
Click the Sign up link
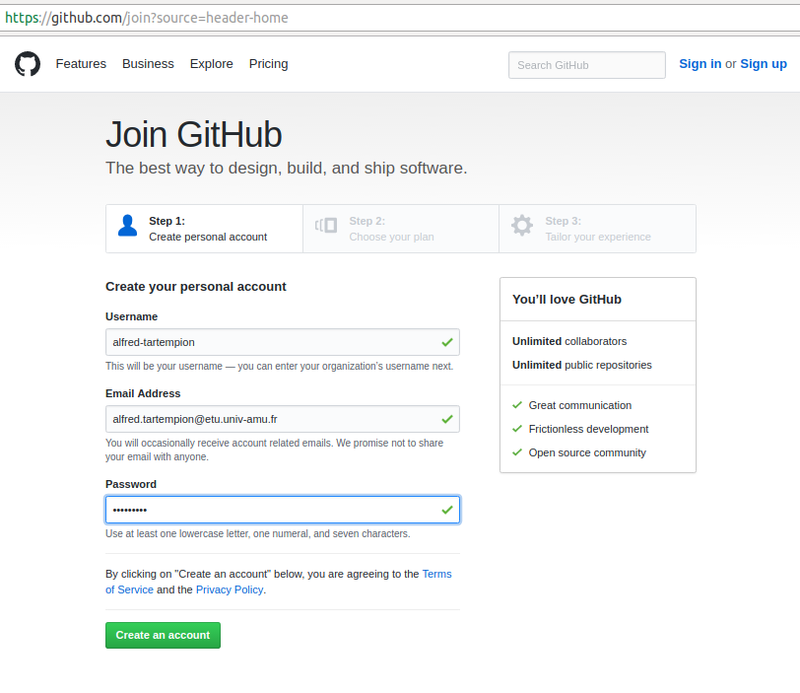763,64
